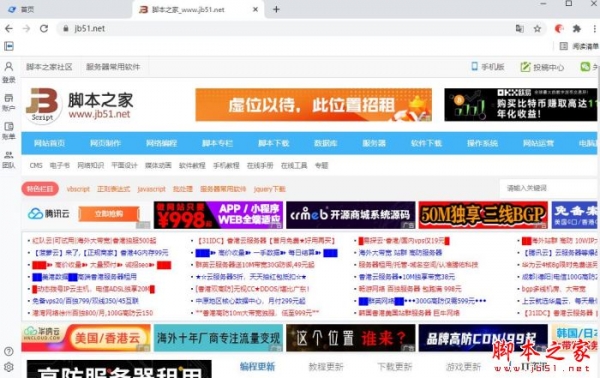
Task: Select the 教程更新 tab
Action: (326, 367)
